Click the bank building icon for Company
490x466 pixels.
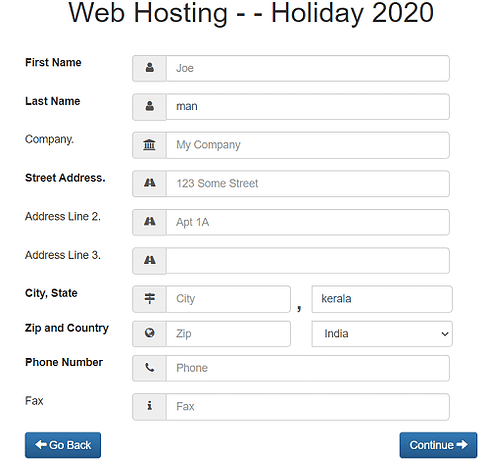(x=149, y=145)
